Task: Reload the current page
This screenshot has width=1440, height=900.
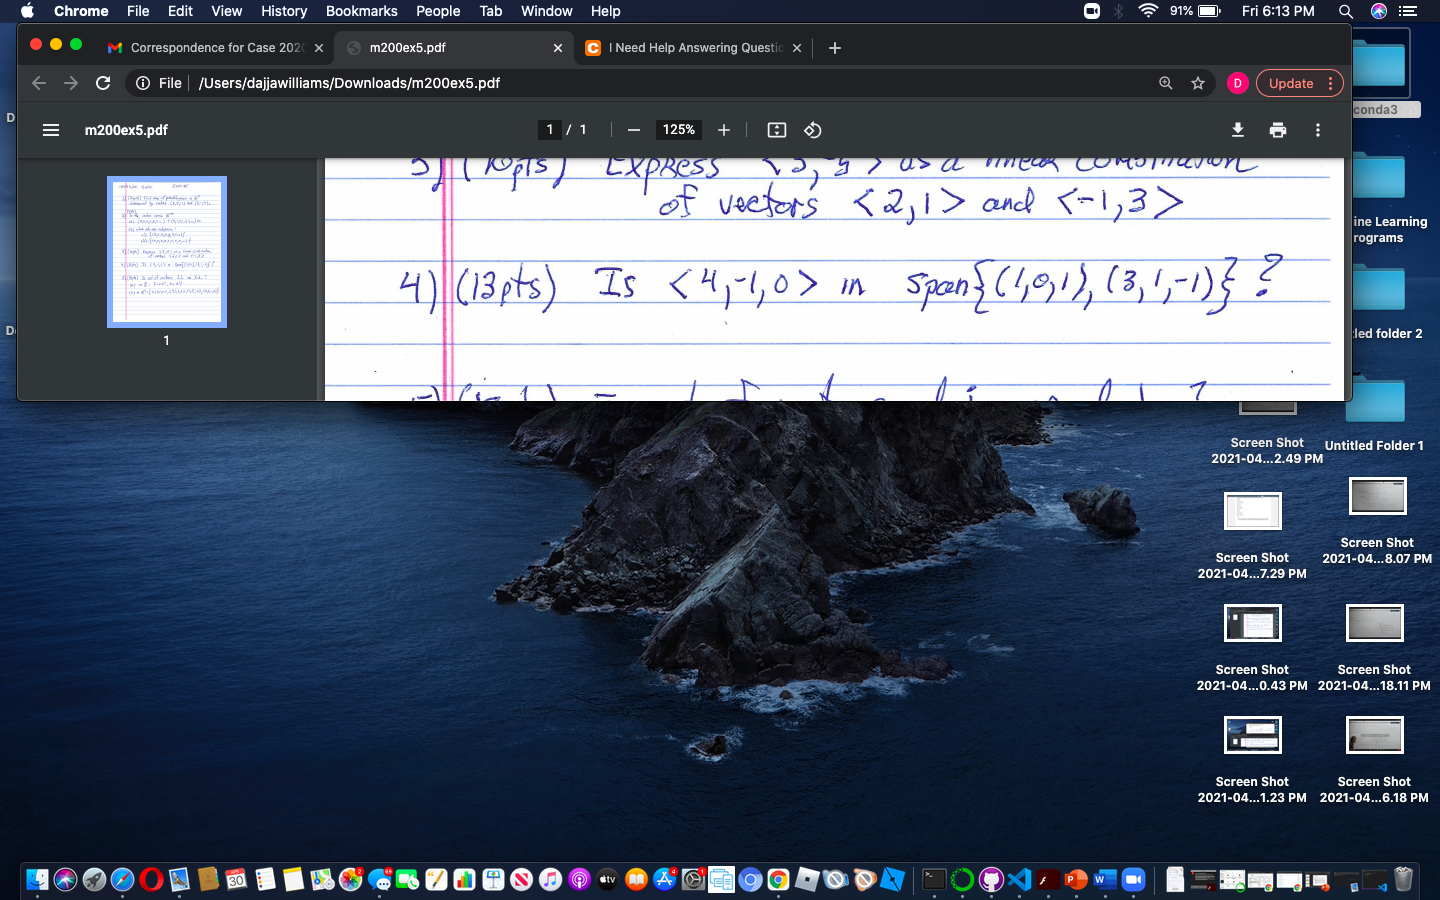Action: [103, 83]
